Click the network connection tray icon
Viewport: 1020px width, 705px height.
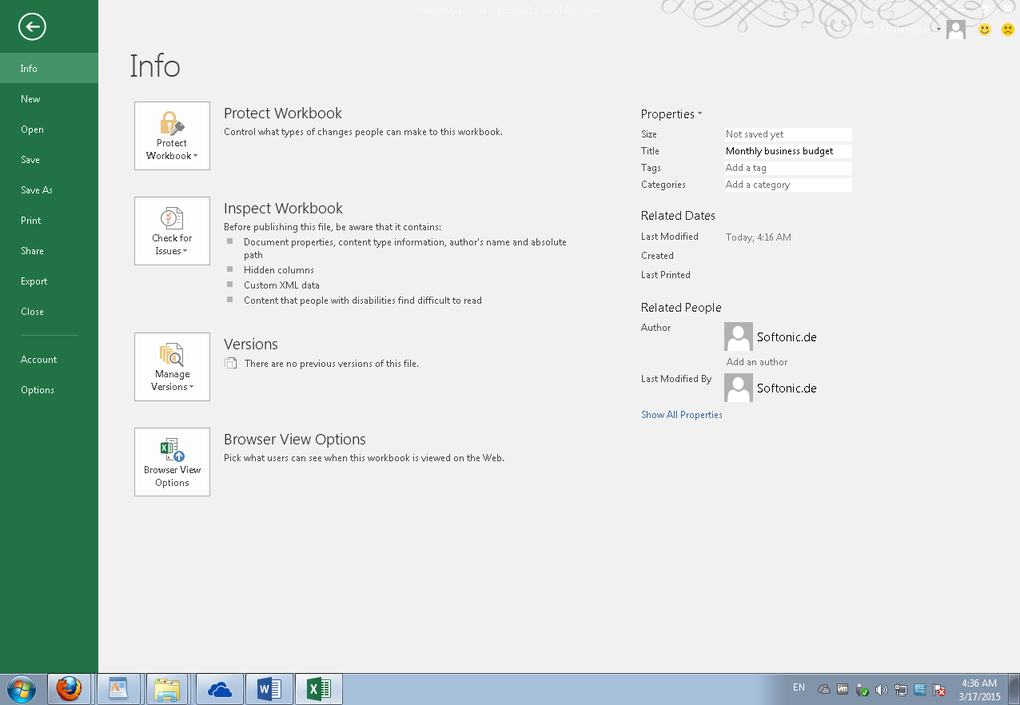(x=900, y=689)
